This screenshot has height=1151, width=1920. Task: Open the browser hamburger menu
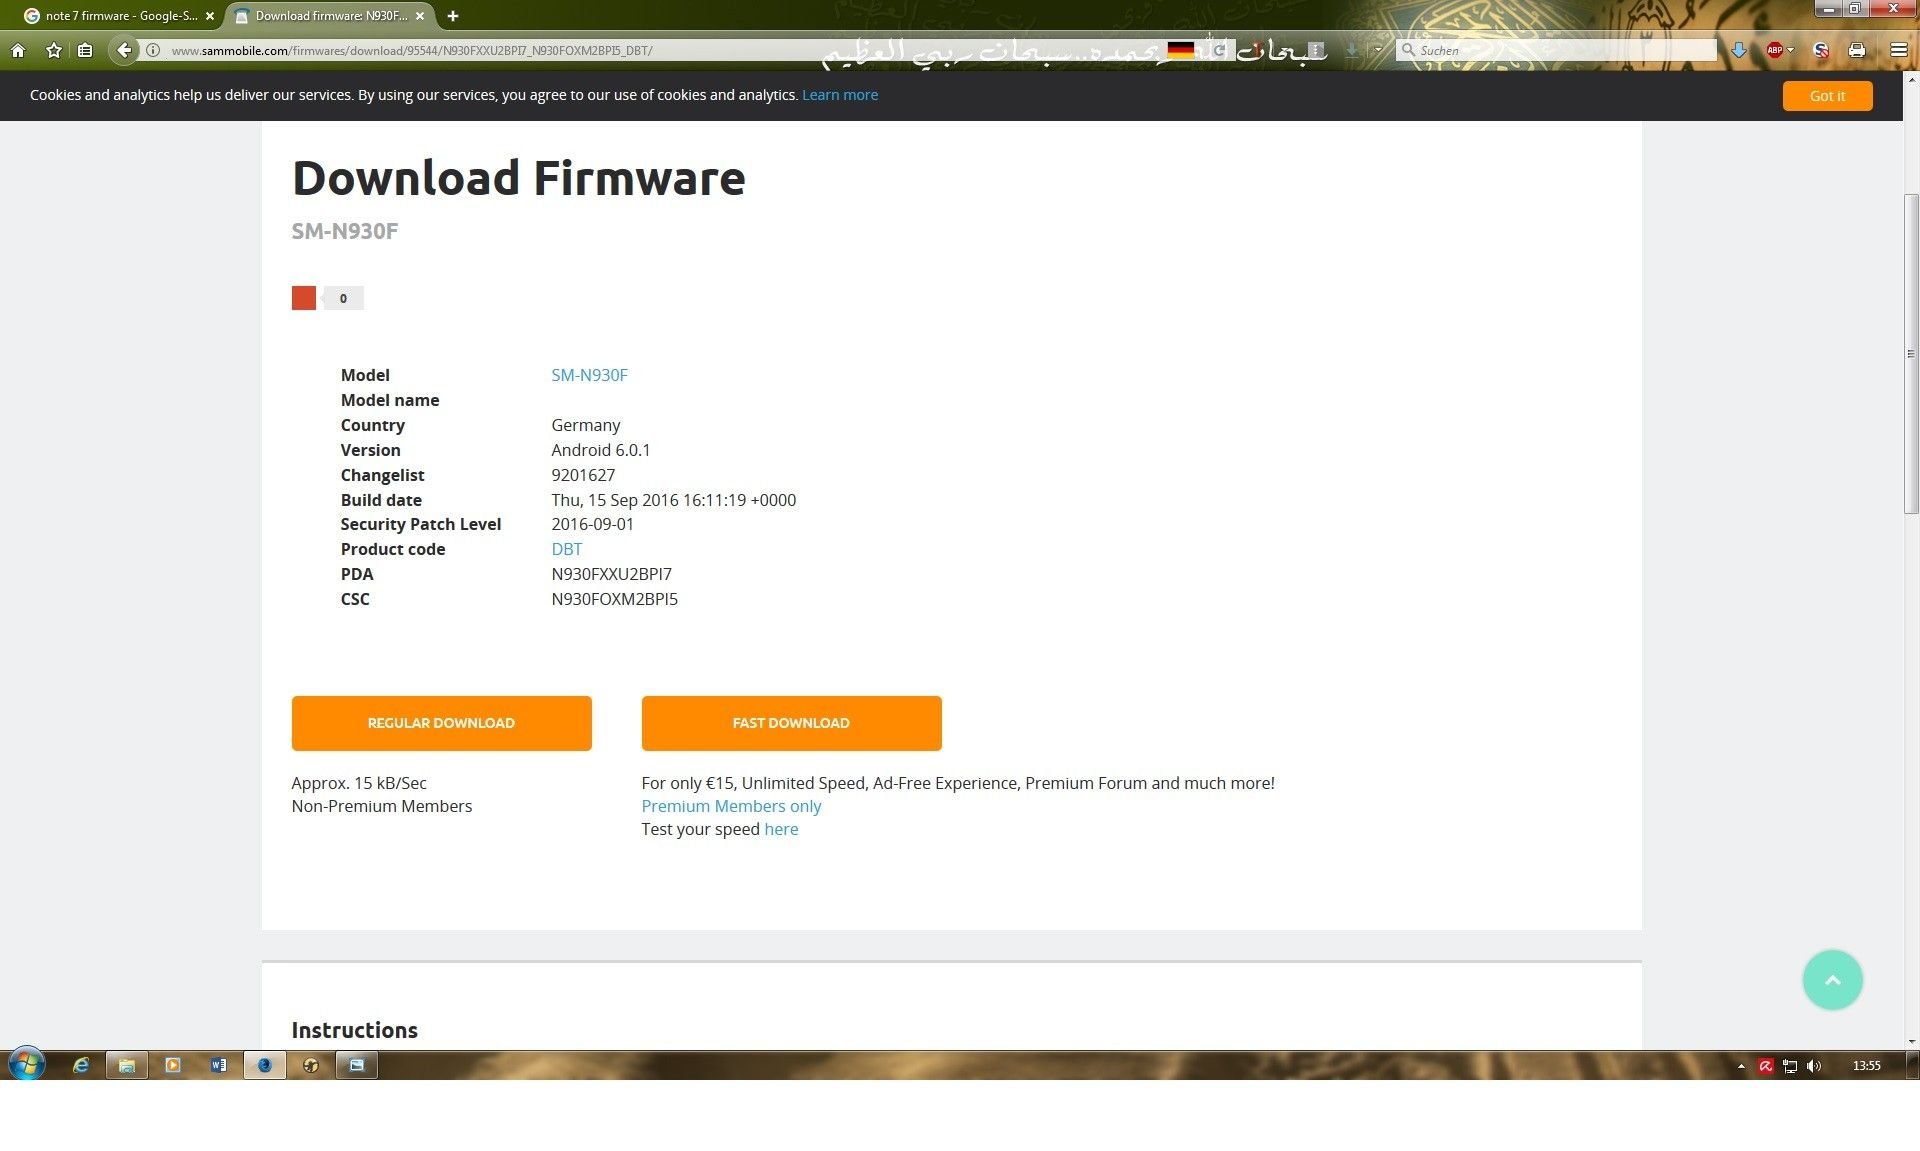(1898, 50)
